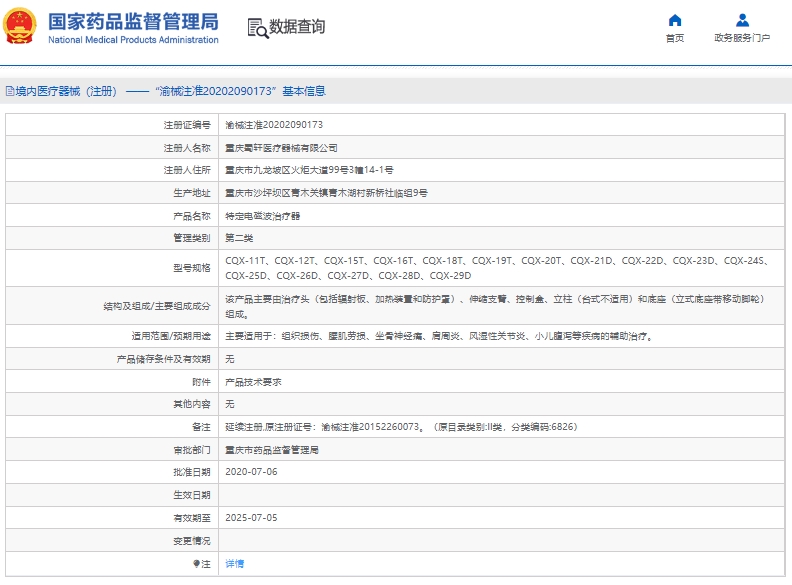Open the 首页 home icon

point(675,20)
